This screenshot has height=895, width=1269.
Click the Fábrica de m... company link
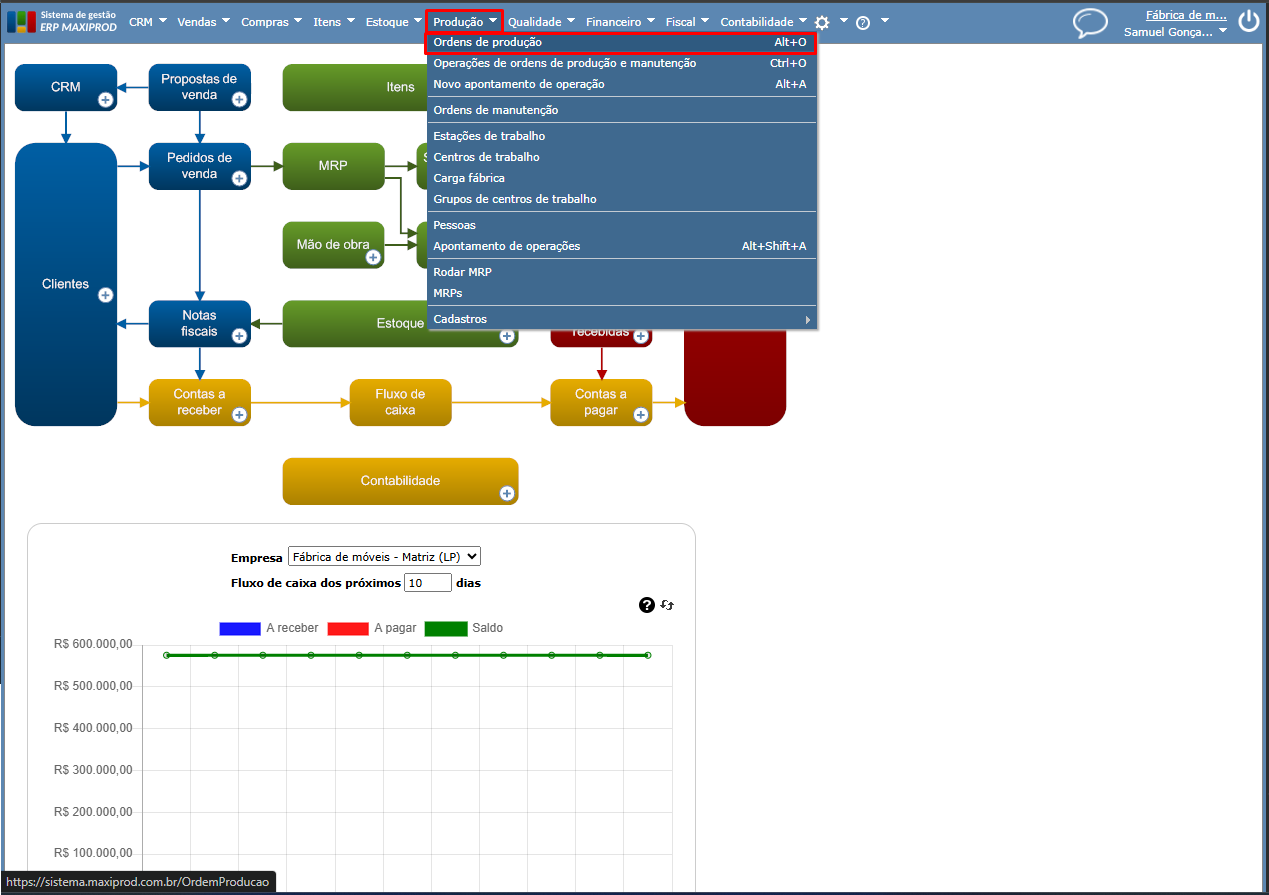(1186, 15)
